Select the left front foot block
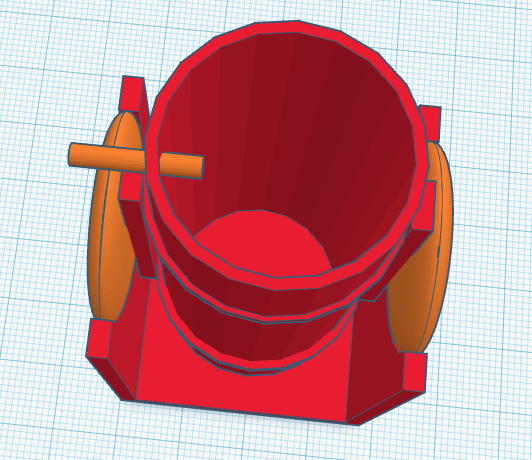Image resolution: width=532 pixels, height=460 pixels. pos(99,339)
